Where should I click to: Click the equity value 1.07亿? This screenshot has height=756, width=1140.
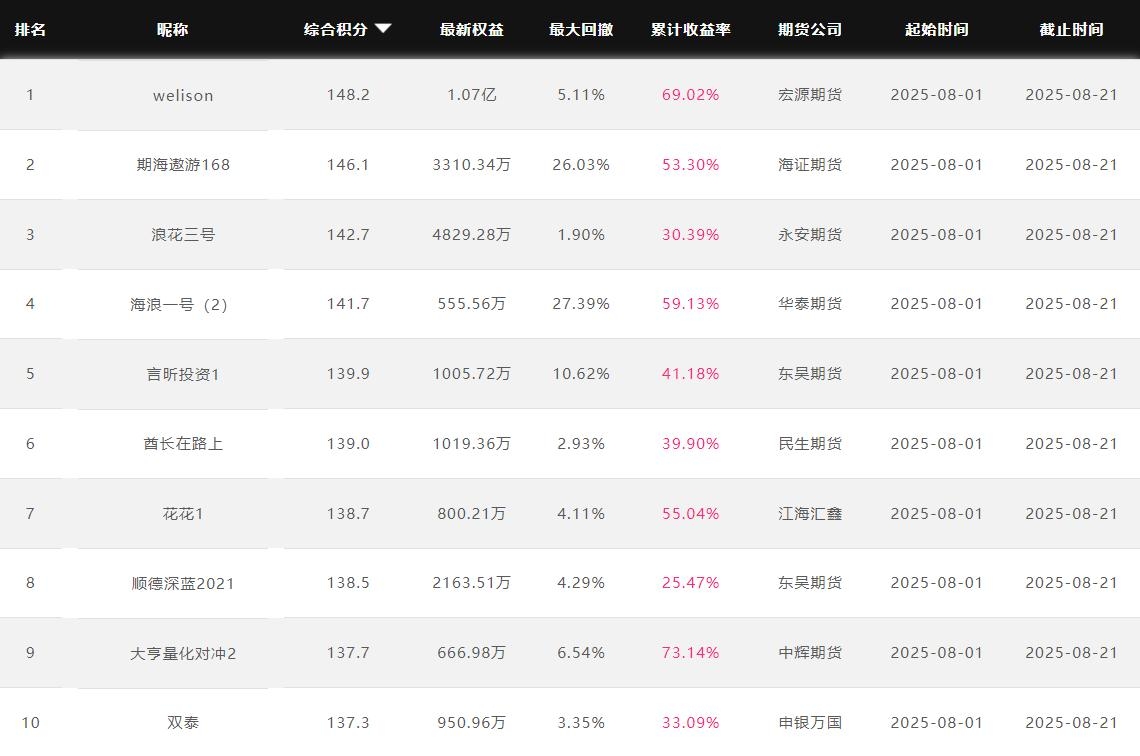tap(472, 94)
